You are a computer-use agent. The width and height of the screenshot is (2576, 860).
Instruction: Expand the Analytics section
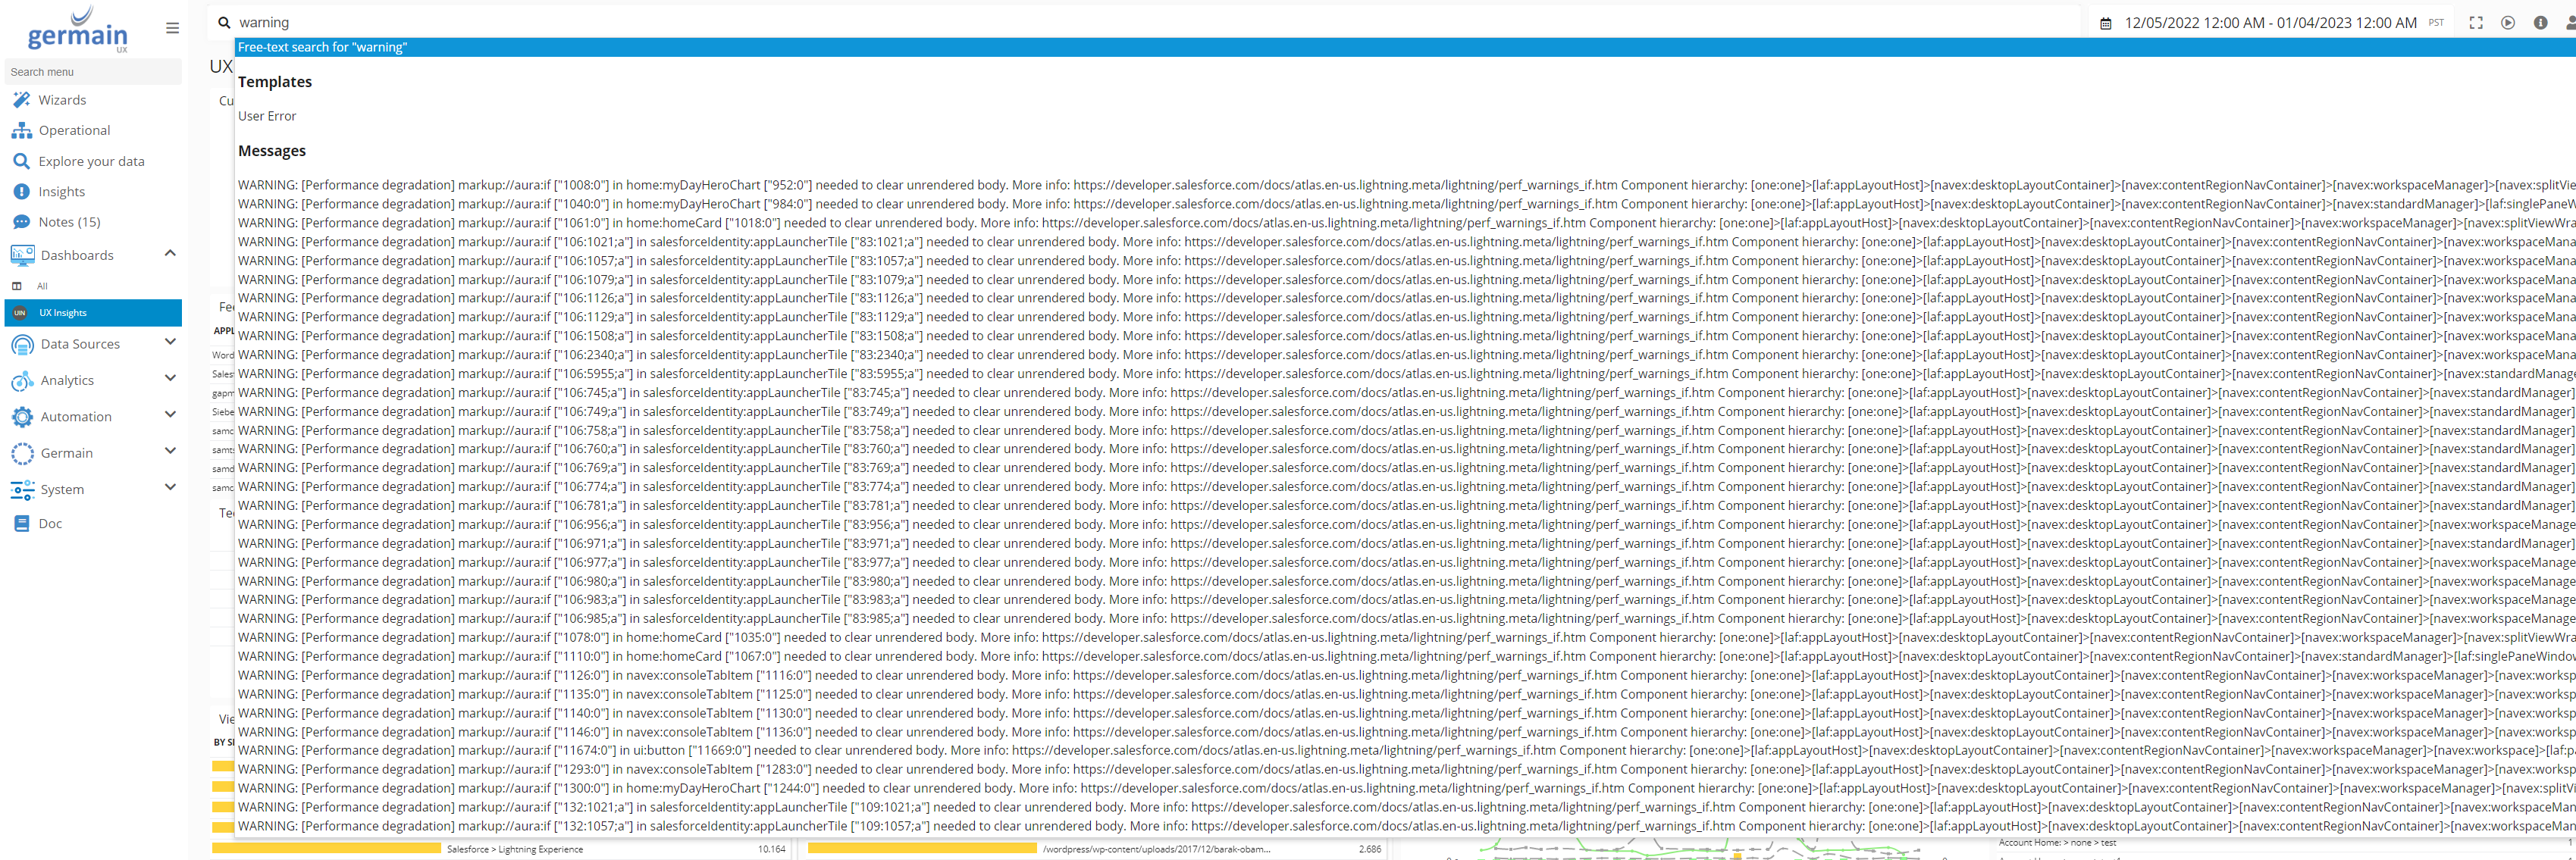[x=170, y=379]
